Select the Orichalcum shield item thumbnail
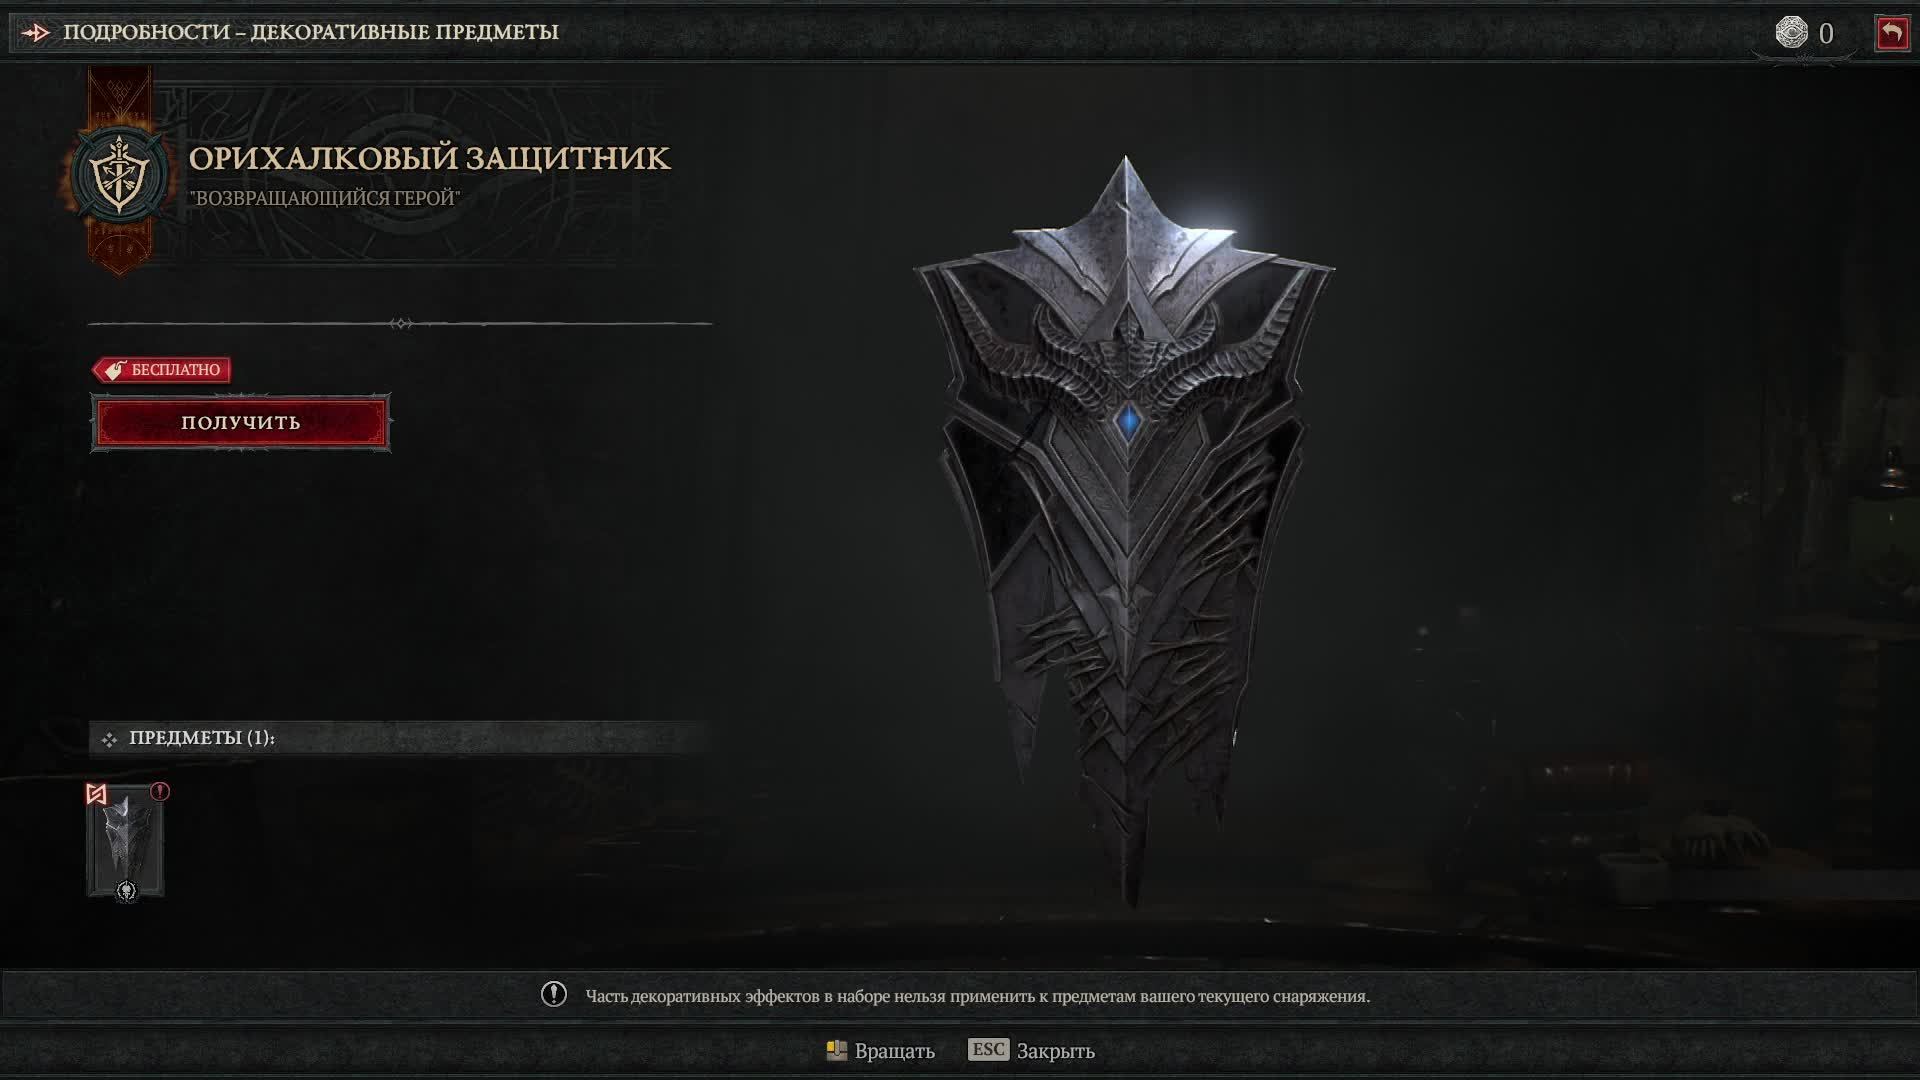The height and width of the screenshot is (1080, 1920). point(126,841)
